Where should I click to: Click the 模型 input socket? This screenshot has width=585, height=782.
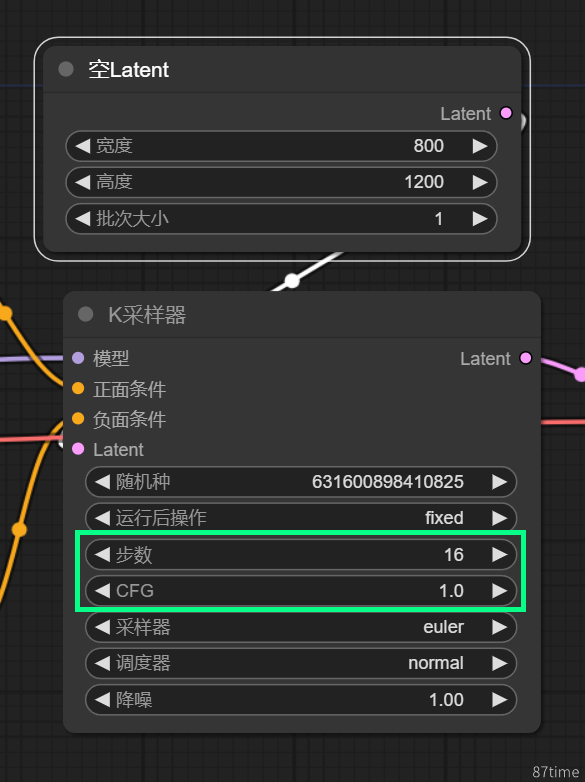[x=78, y=358]
